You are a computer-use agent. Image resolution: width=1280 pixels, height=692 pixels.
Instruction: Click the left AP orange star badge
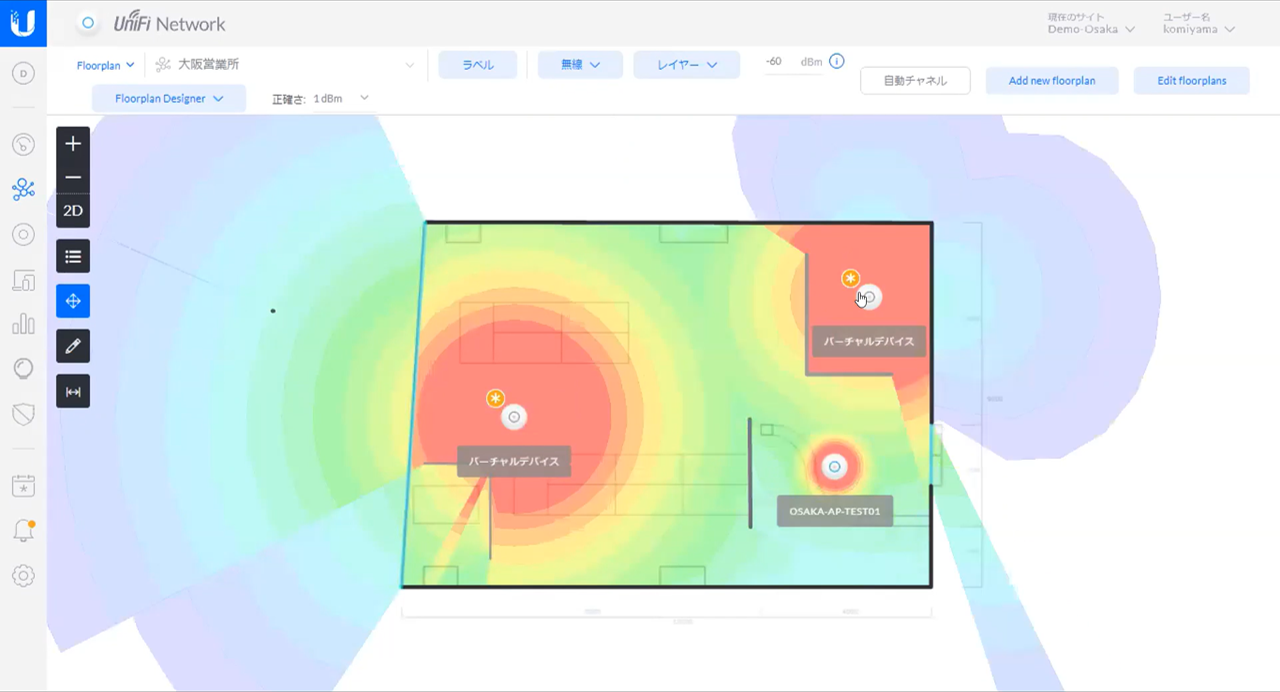(x=495, y=398)
